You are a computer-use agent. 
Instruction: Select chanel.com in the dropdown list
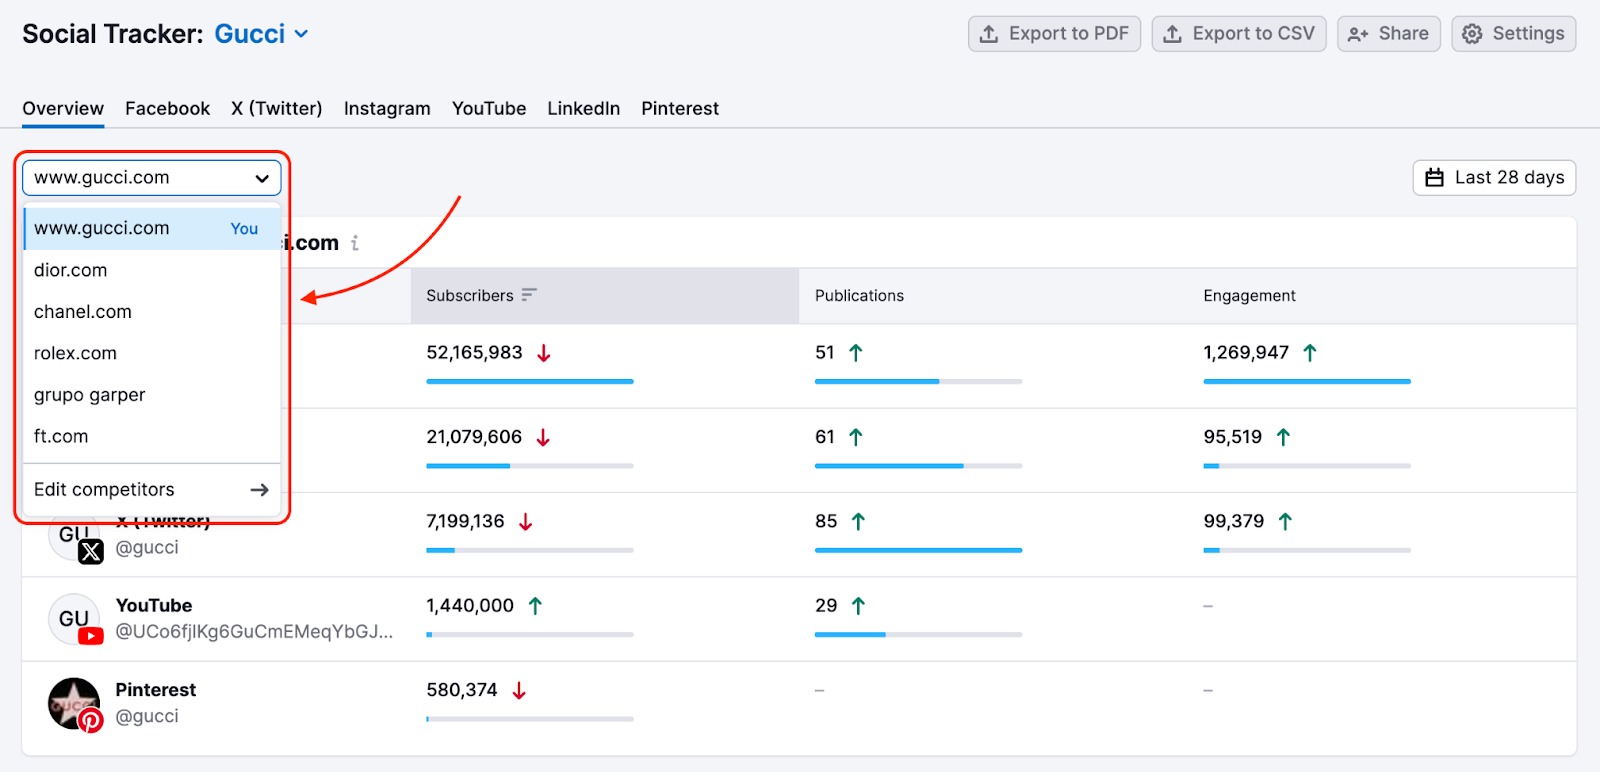[x=152, y=312]
